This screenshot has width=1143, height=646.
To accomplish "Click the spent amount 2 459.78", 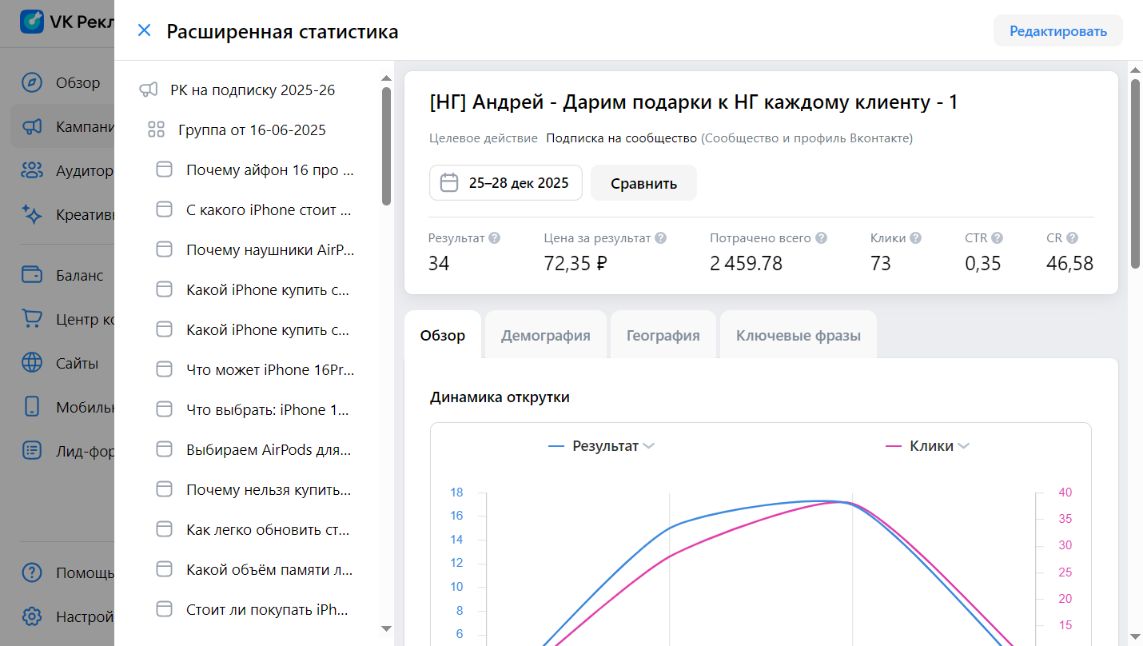I will (746, 263).
